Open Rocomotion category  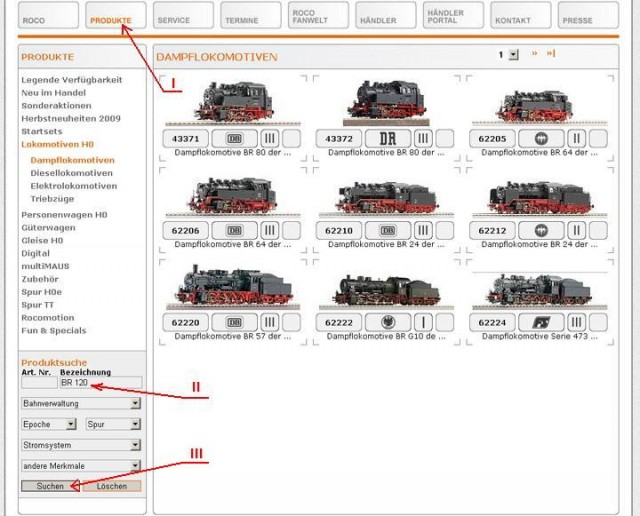coord(48,318)
